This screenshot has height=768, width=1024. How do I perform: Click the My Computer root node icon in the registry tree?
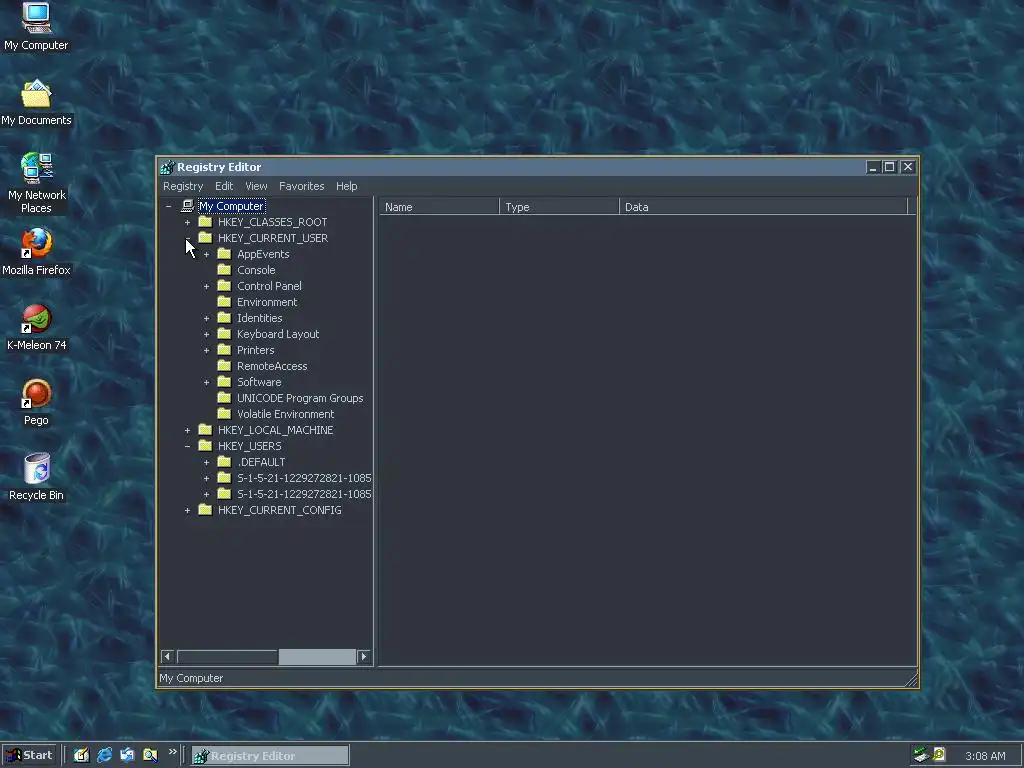coord(187,206)
